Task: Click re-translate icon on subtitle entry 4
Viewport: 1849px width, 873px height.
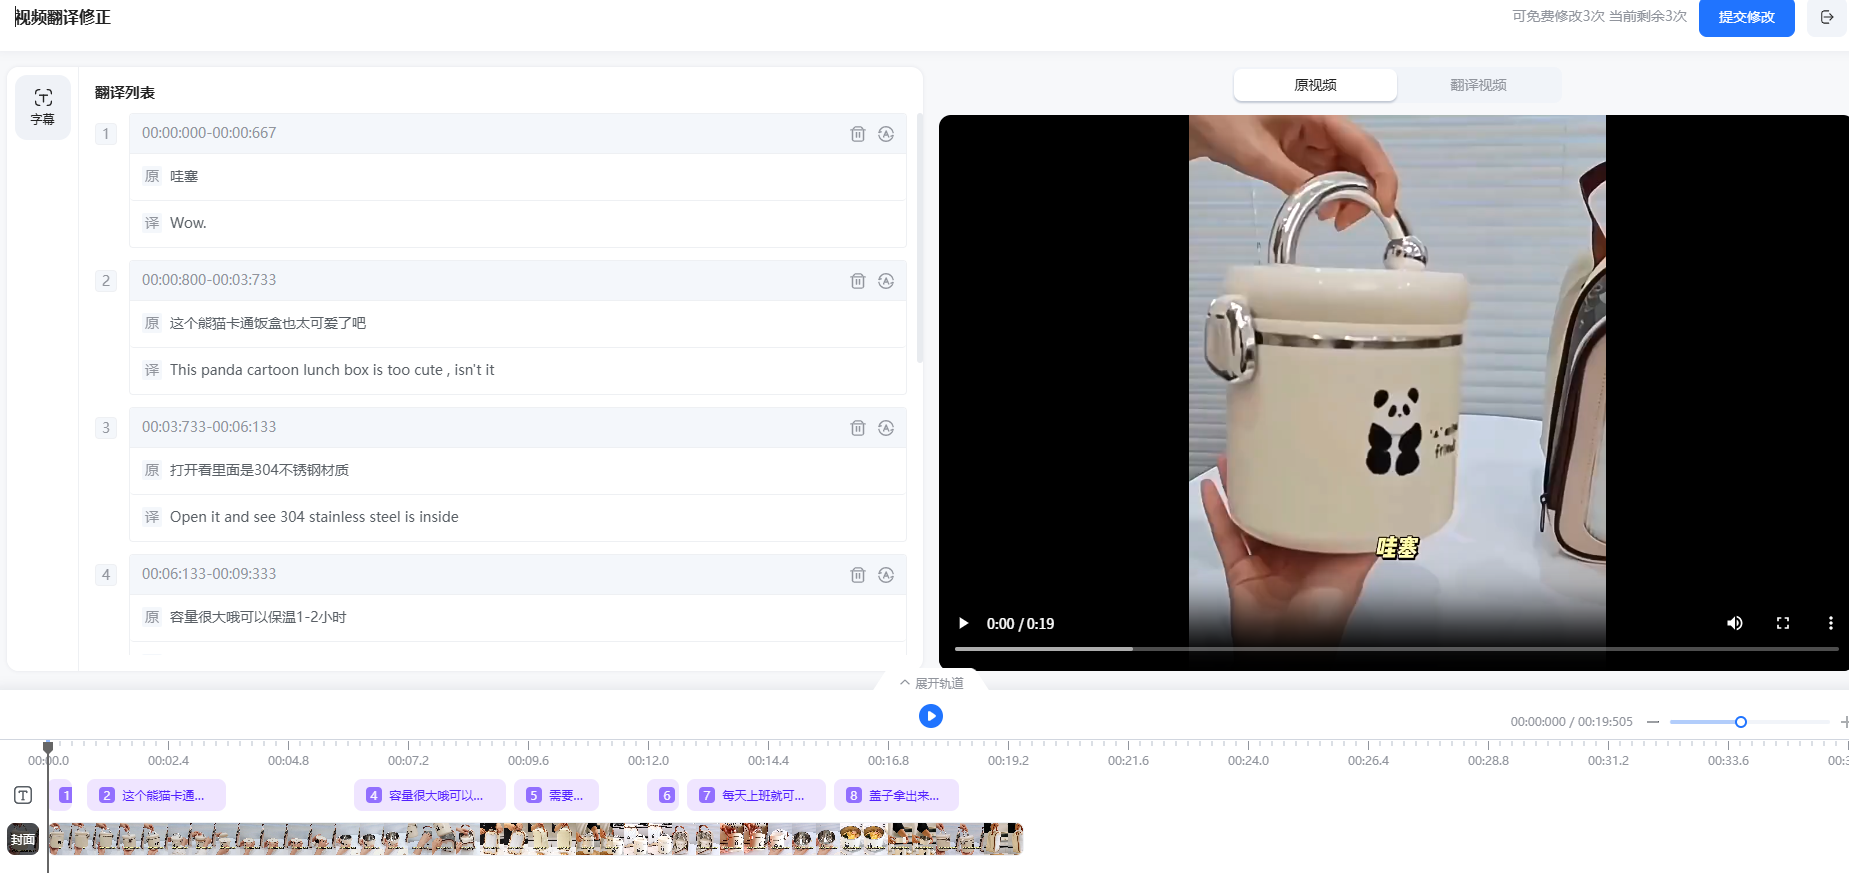Action: [x=885, y=575]
